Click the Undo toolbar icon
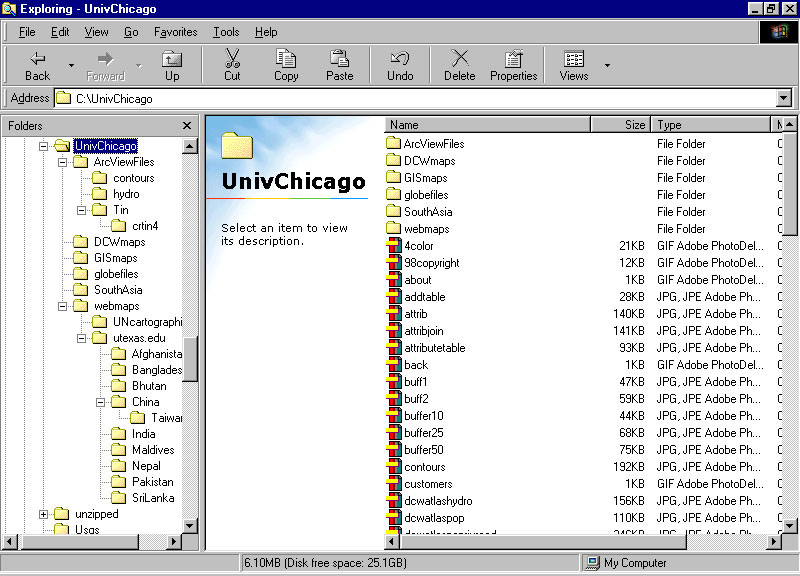 [400, 59]
